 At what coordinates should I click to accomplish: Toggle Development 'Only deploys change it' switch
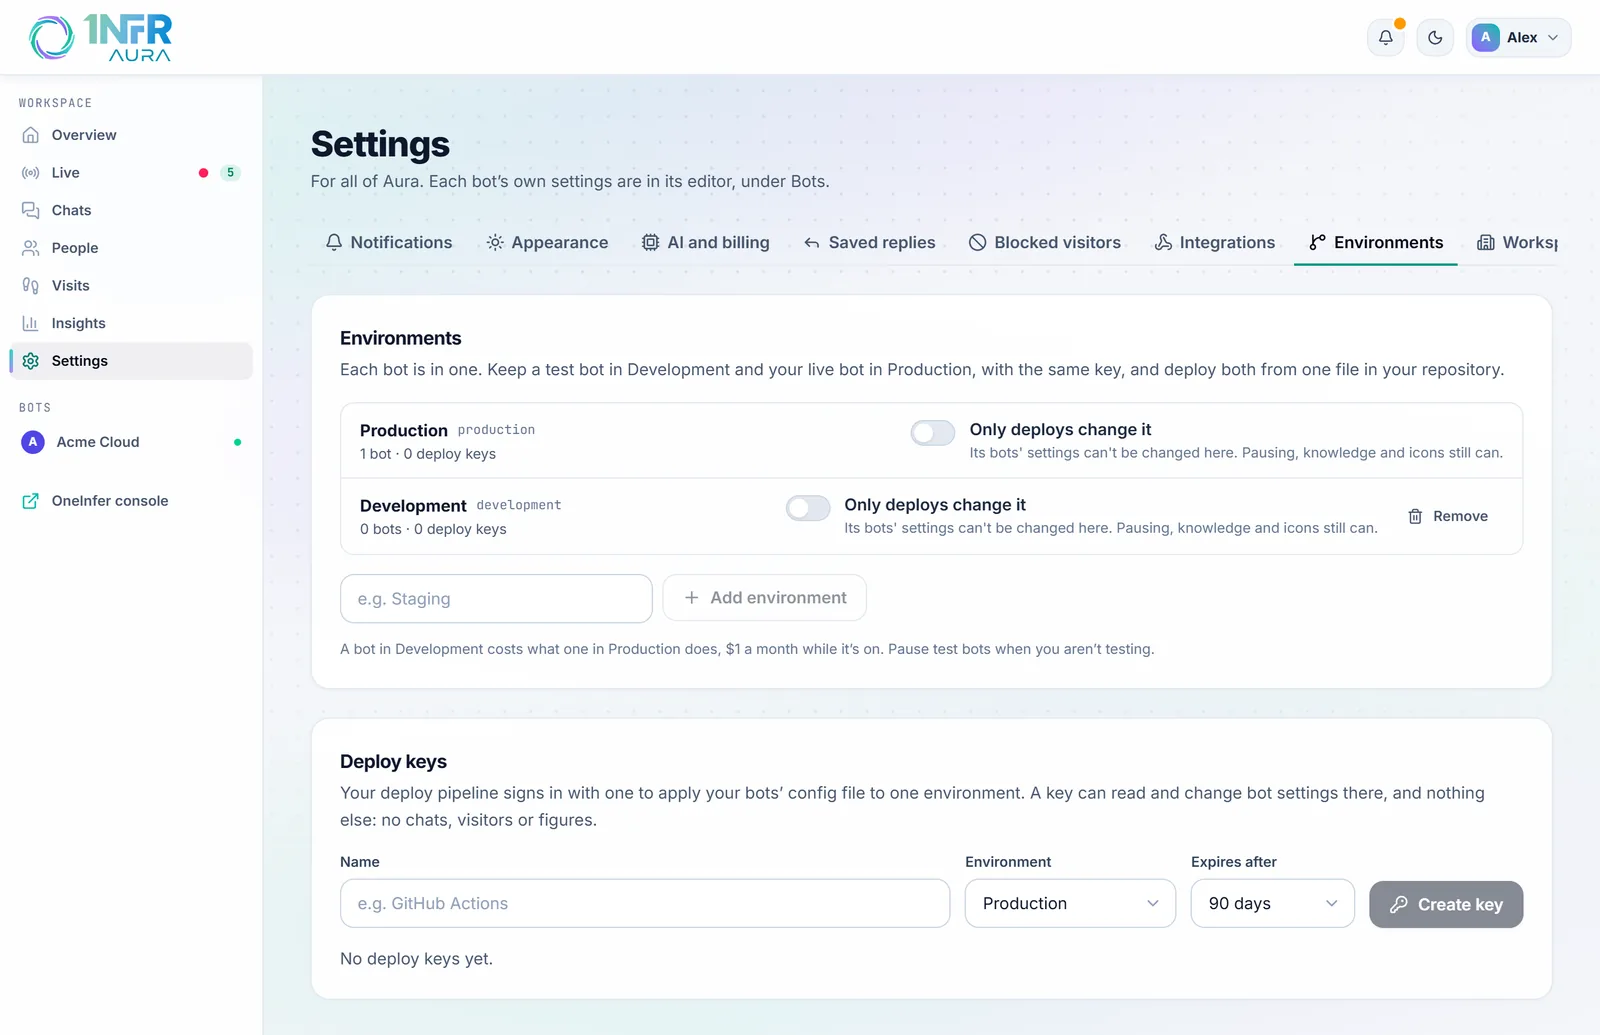(808, 508)
